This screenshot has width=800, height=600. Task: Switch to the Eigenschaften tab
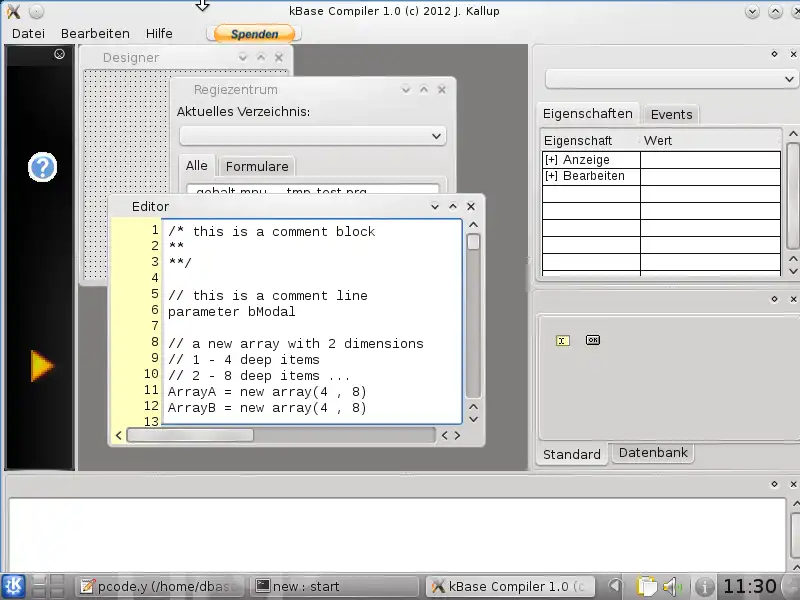[588, 114]
